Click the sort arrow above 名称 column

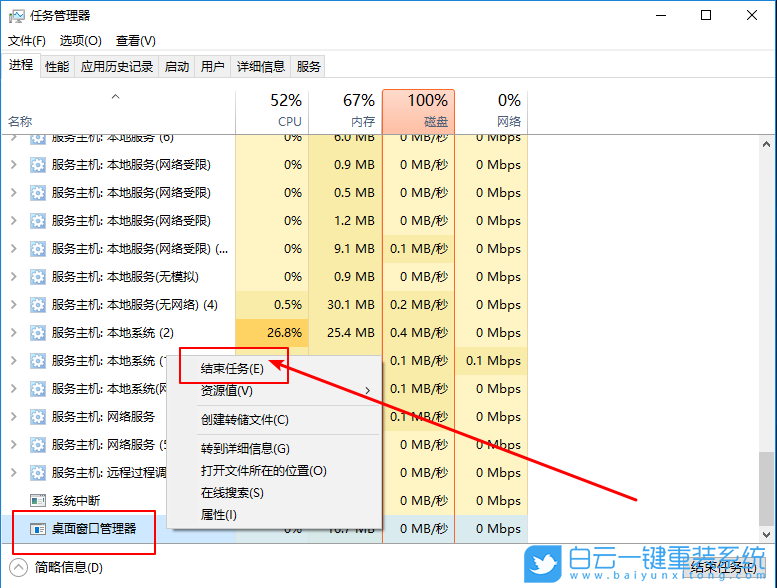pyautogui.click(x=115, y=97)
